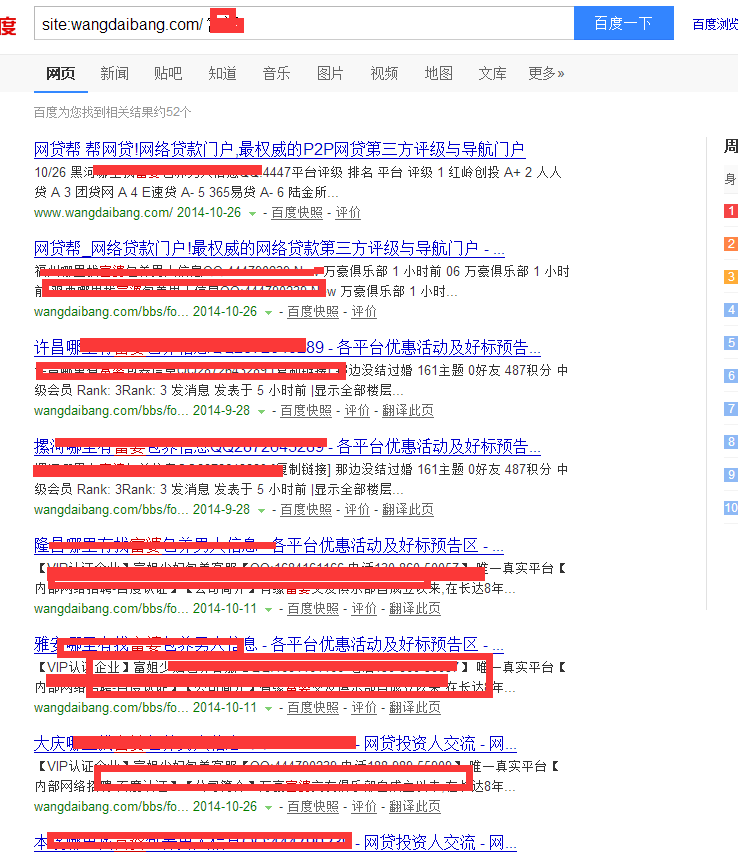The image size is (738, 859).
Task: Click the red rank 1 badge in sidebar
Action: point(731,211)
